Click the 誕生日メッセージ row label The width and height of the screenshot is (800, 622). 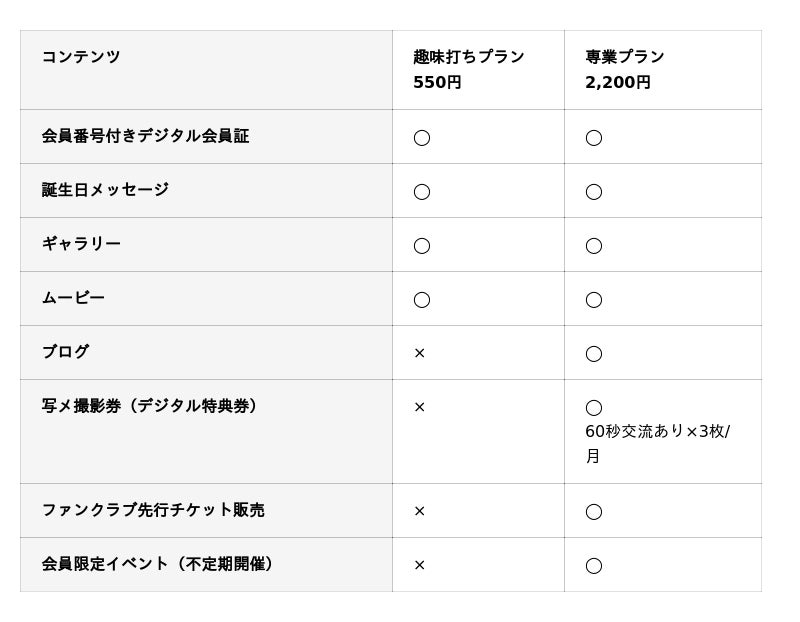tap(105, 190)
